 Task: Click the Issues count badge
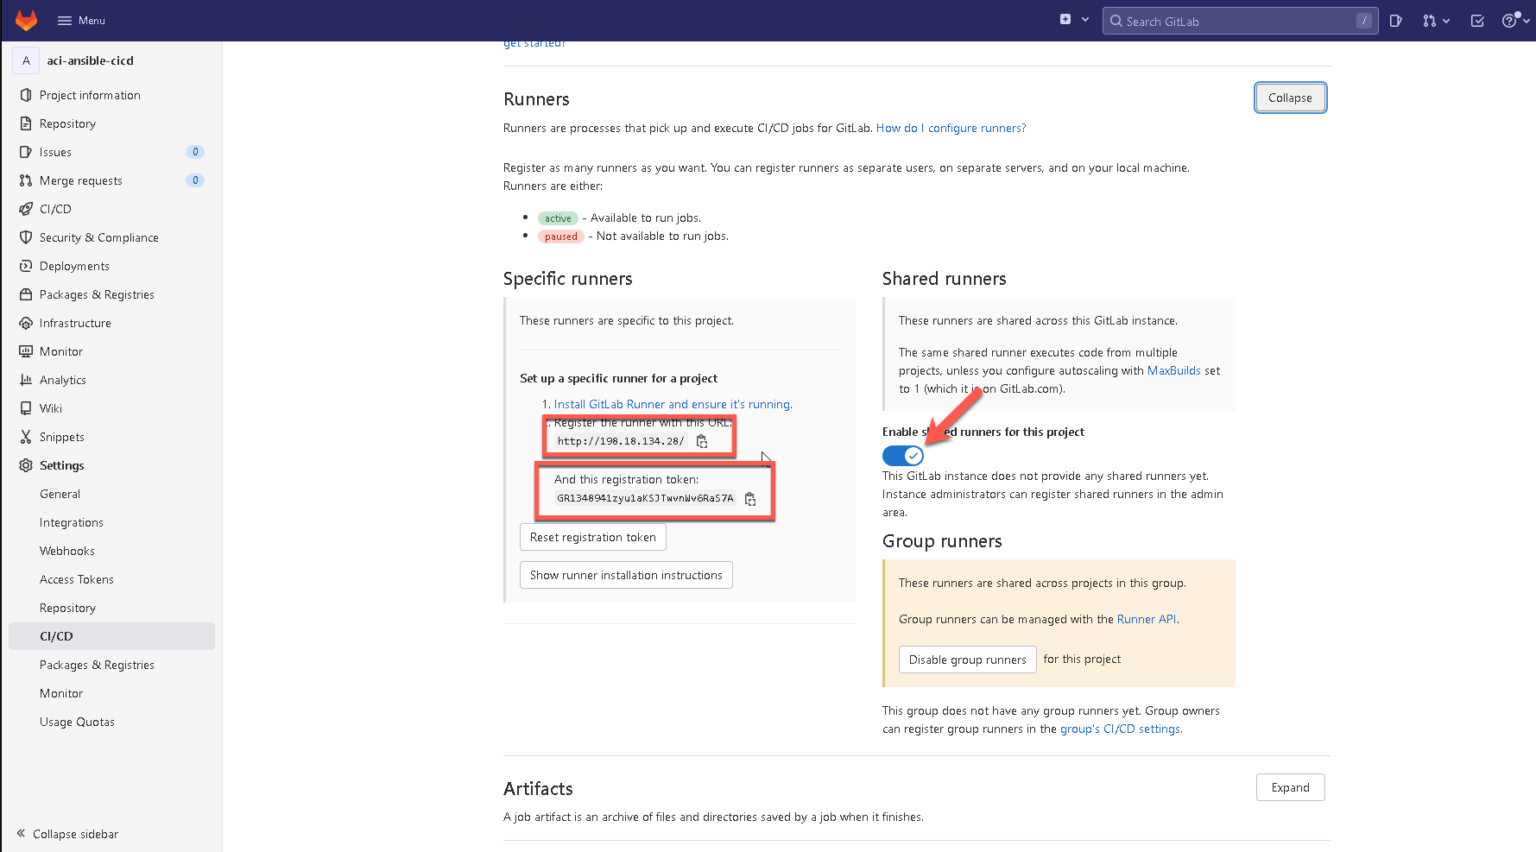pyautogui.click(x=195, y=152)
